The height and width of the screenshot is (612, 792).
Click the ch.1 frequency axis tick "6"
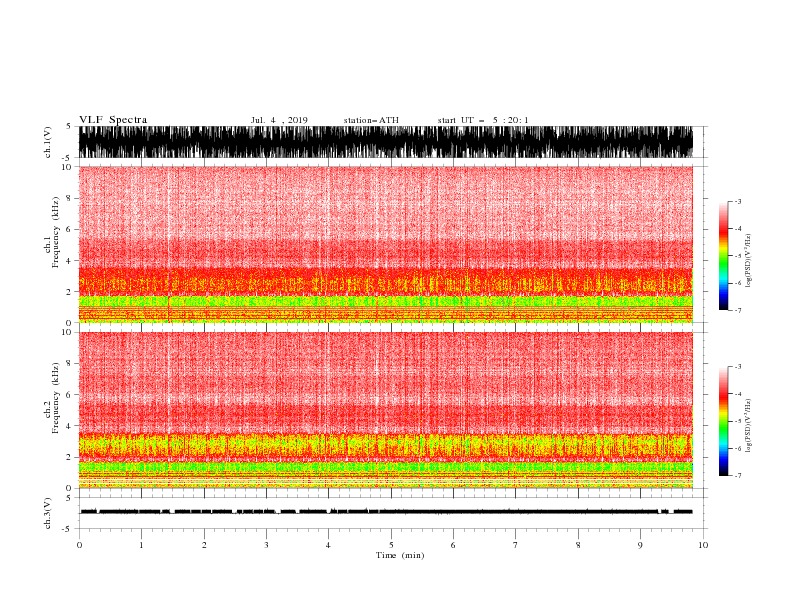69,230
